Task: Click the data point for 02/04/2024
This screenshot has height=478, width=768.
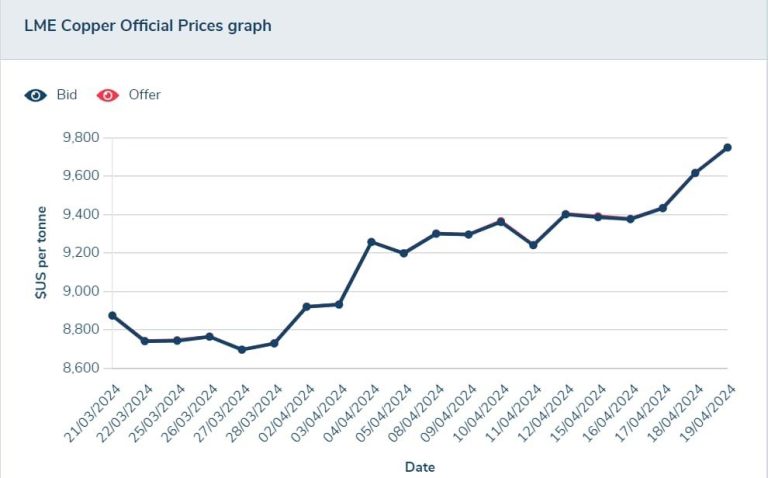Action: click(306, 306)
